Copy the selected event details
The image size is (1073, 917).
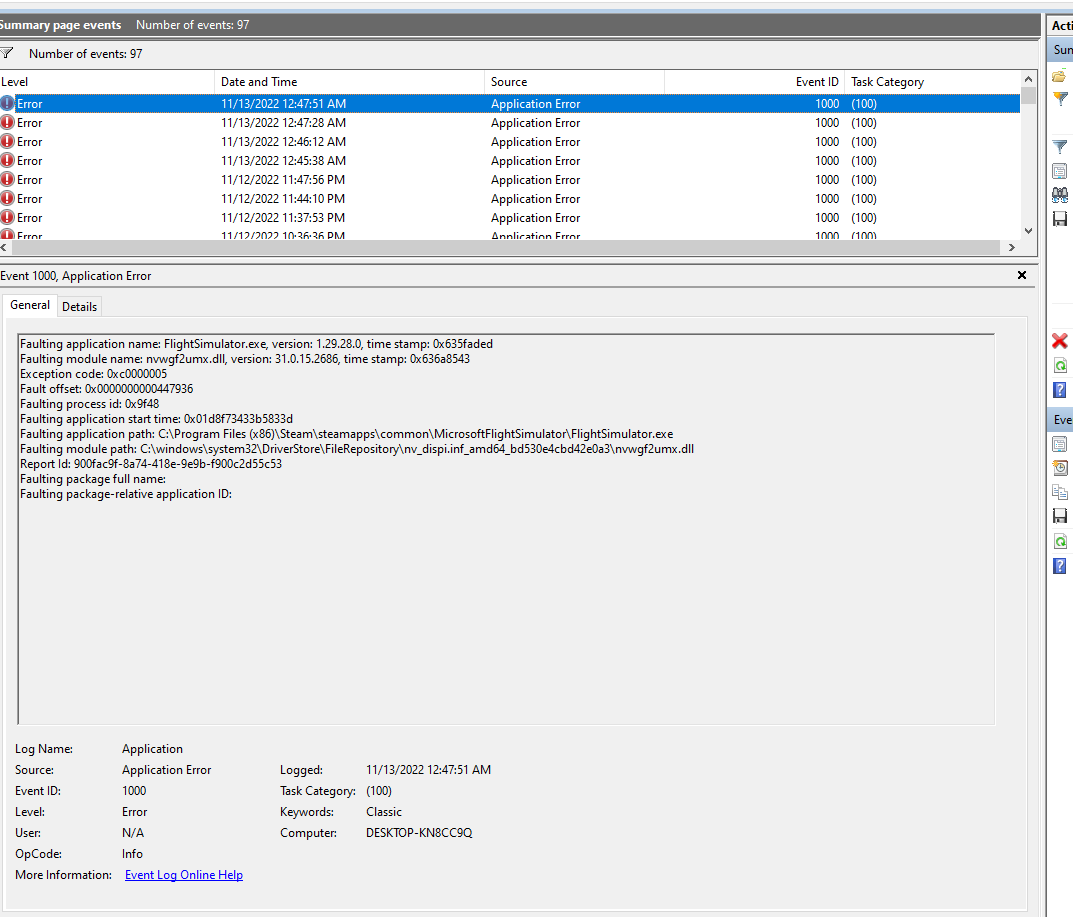1059,491
